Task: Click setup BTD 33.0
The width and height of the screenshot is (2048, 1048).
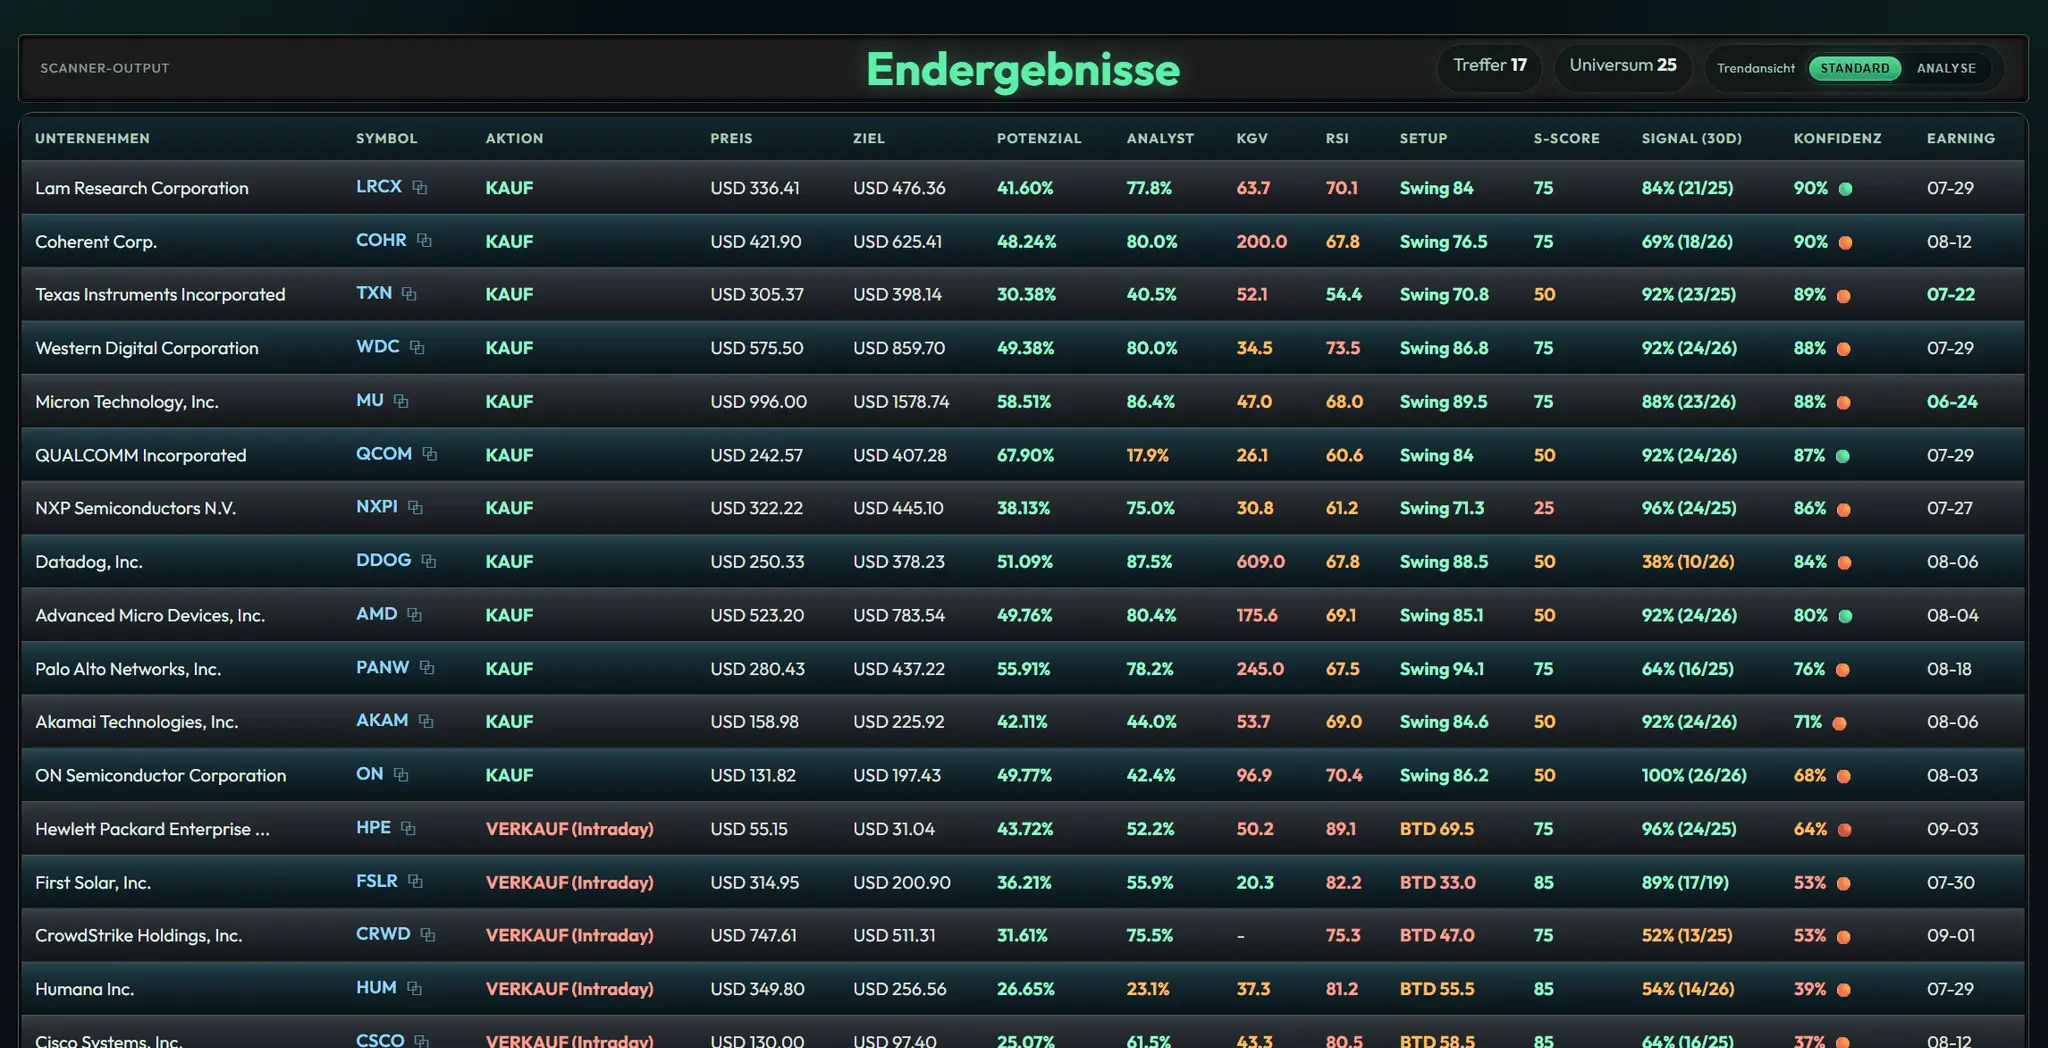Action: click(1437, 883)
